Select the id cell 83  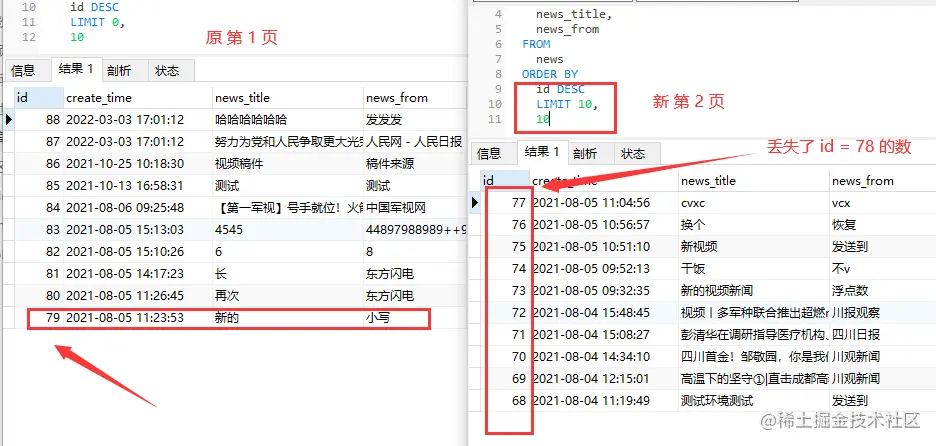(39, 230)
